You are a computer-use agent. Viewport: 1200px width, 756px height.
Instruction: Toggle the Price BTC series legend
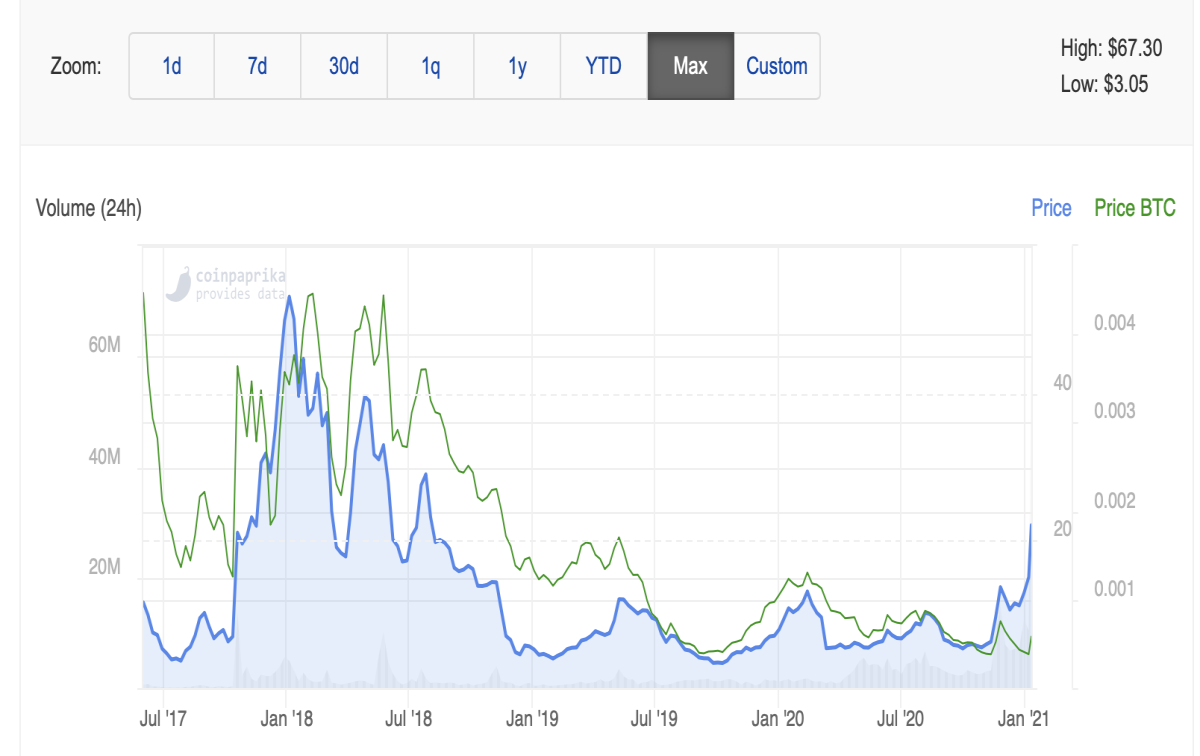click(1135, 208)
